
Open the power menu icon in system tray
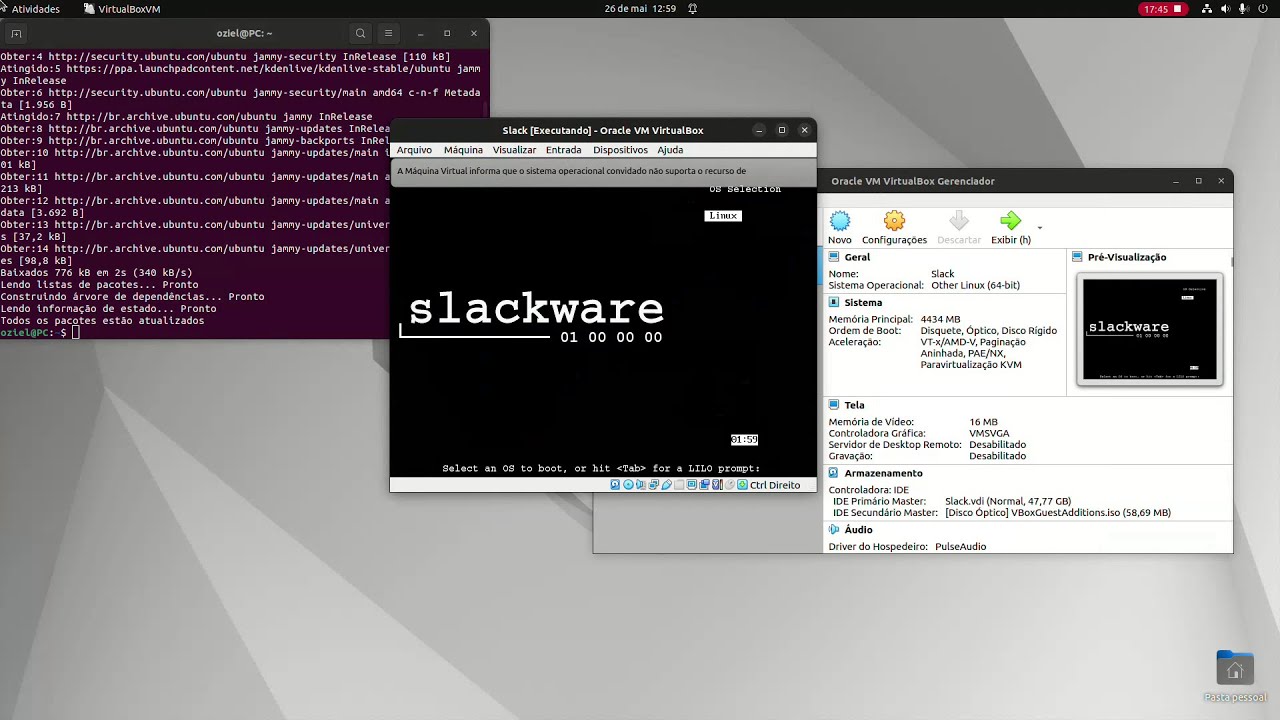[1264, 9]
